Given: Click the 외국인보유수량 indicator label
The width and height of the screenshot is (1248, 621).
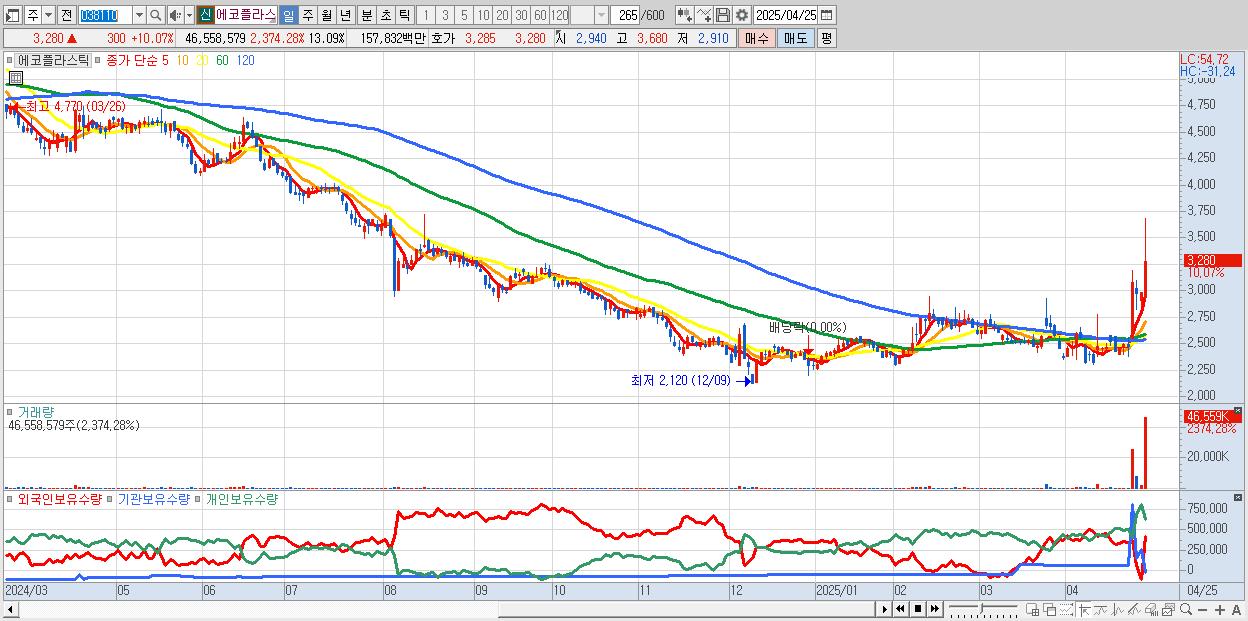Looking at the screenshot, I should (x=59, y=498).
